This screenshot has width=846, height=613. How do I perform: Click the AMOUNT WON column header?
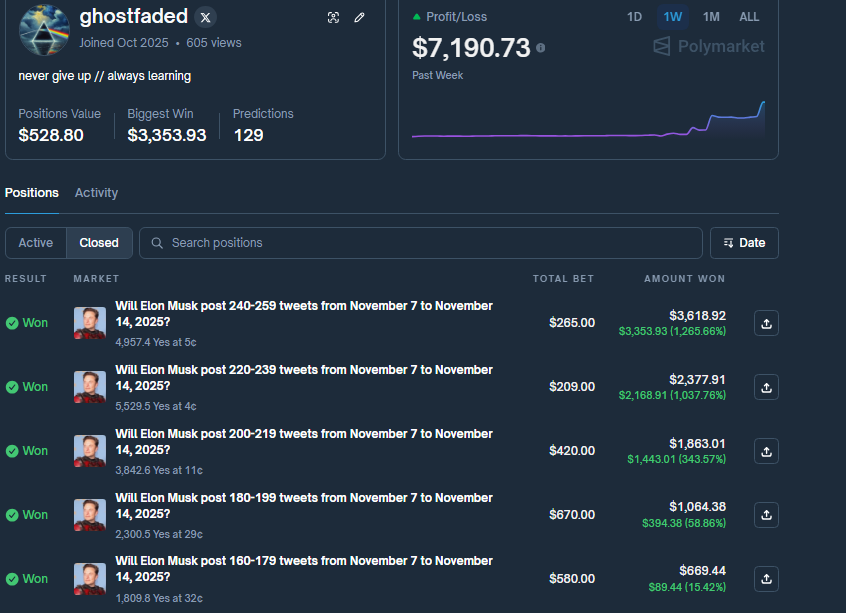684,278
